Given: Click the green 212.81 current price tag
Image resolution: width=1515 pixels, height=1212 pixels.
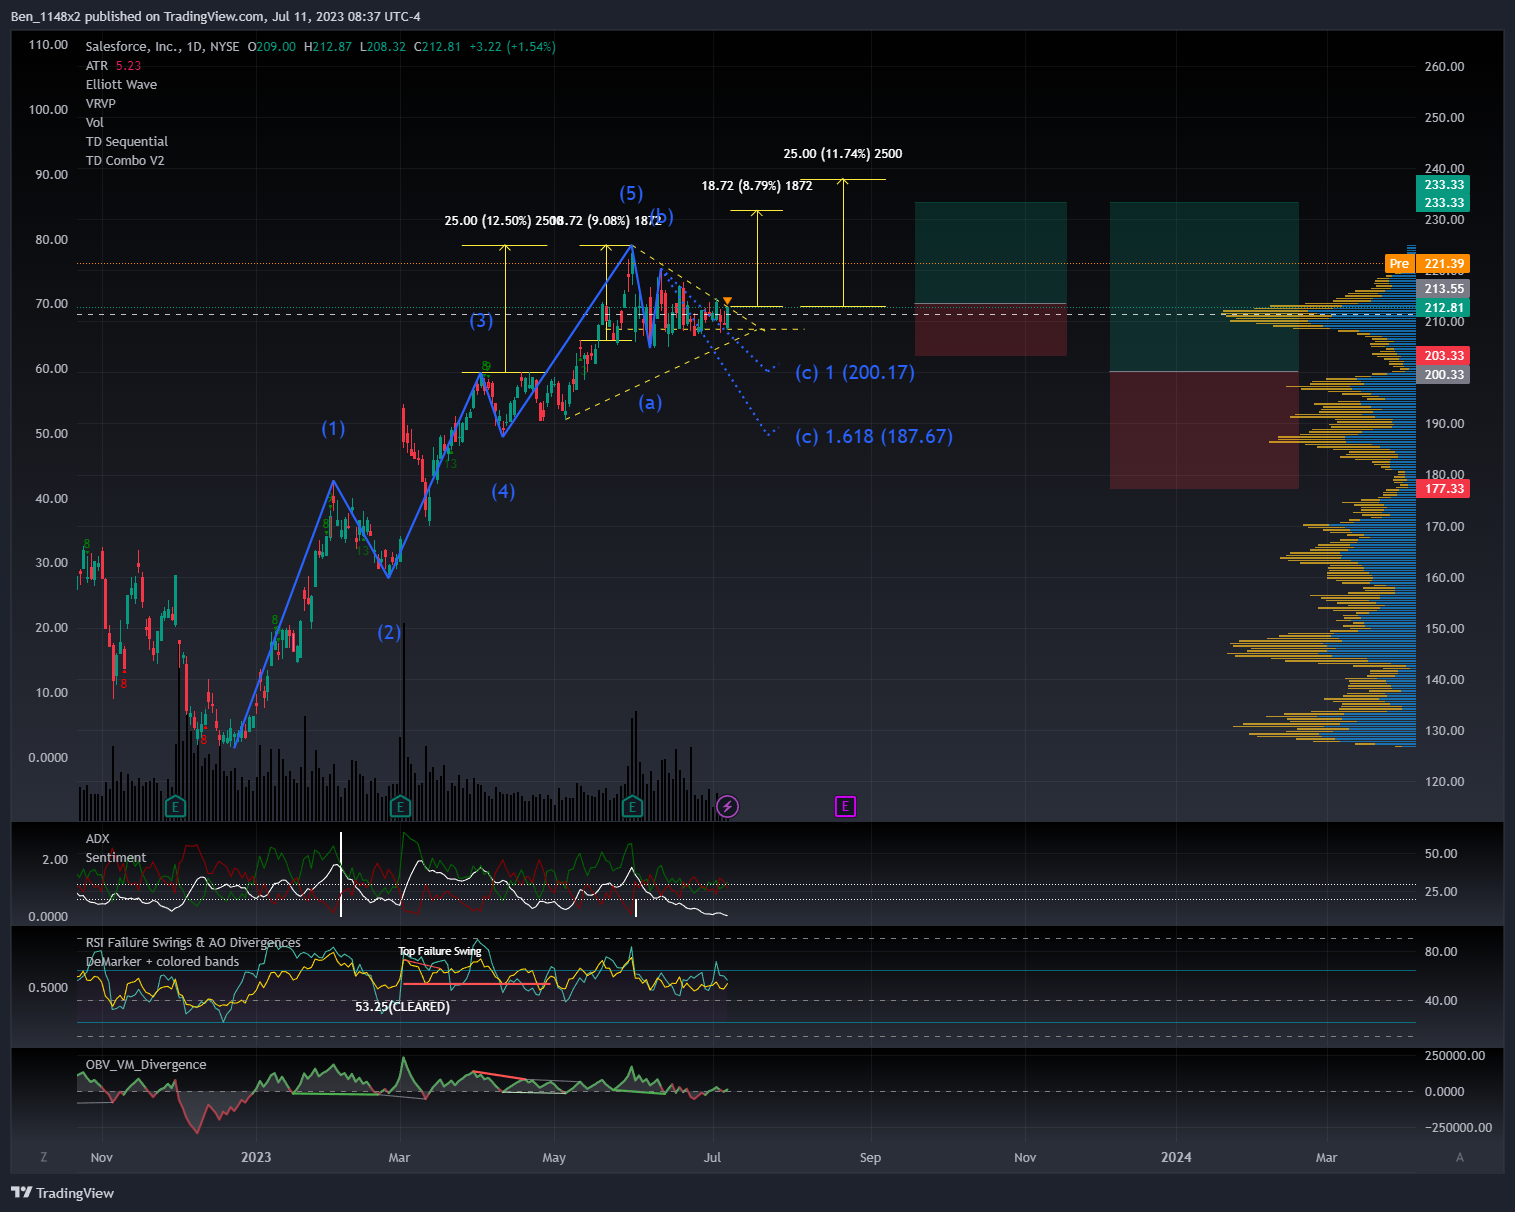Looking at the screenshot, I should click(x=1444, y=307).
